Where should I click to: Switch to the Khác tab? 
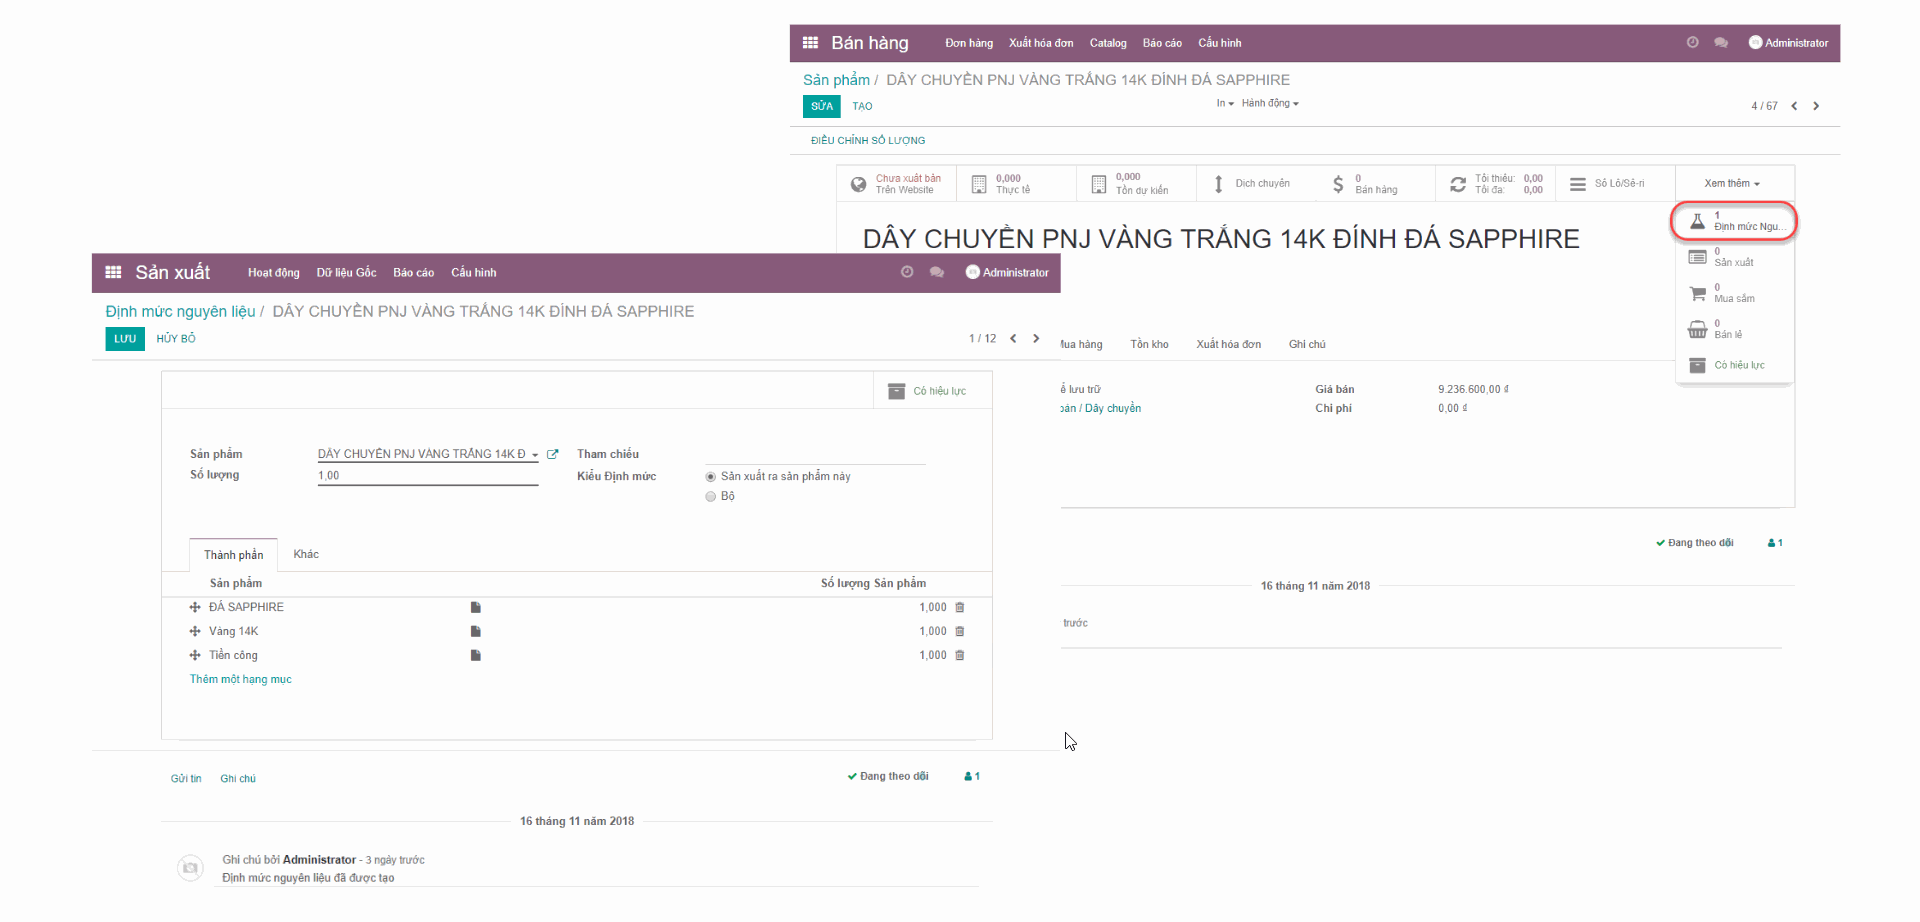coord(306,554)
